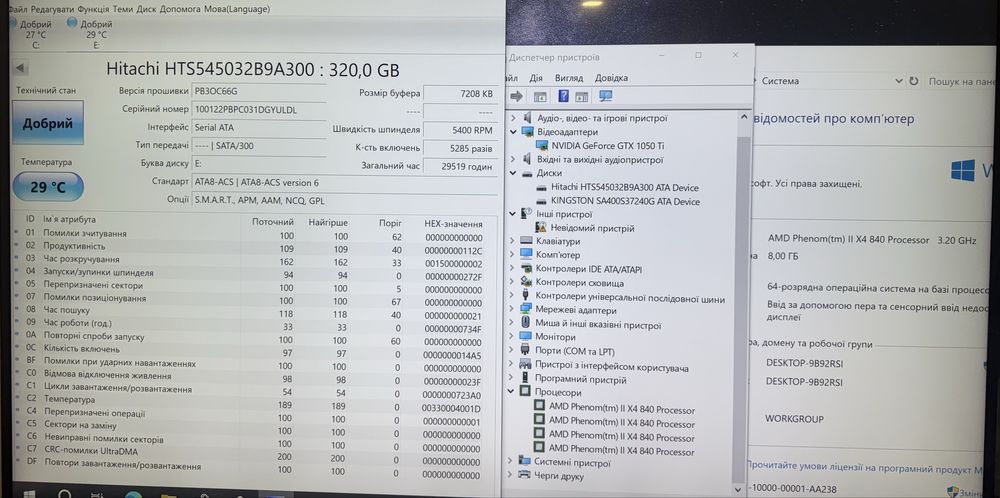Expand the Системні пристрої category
This screenshot has width=1000, height=498.
(510, 460)
